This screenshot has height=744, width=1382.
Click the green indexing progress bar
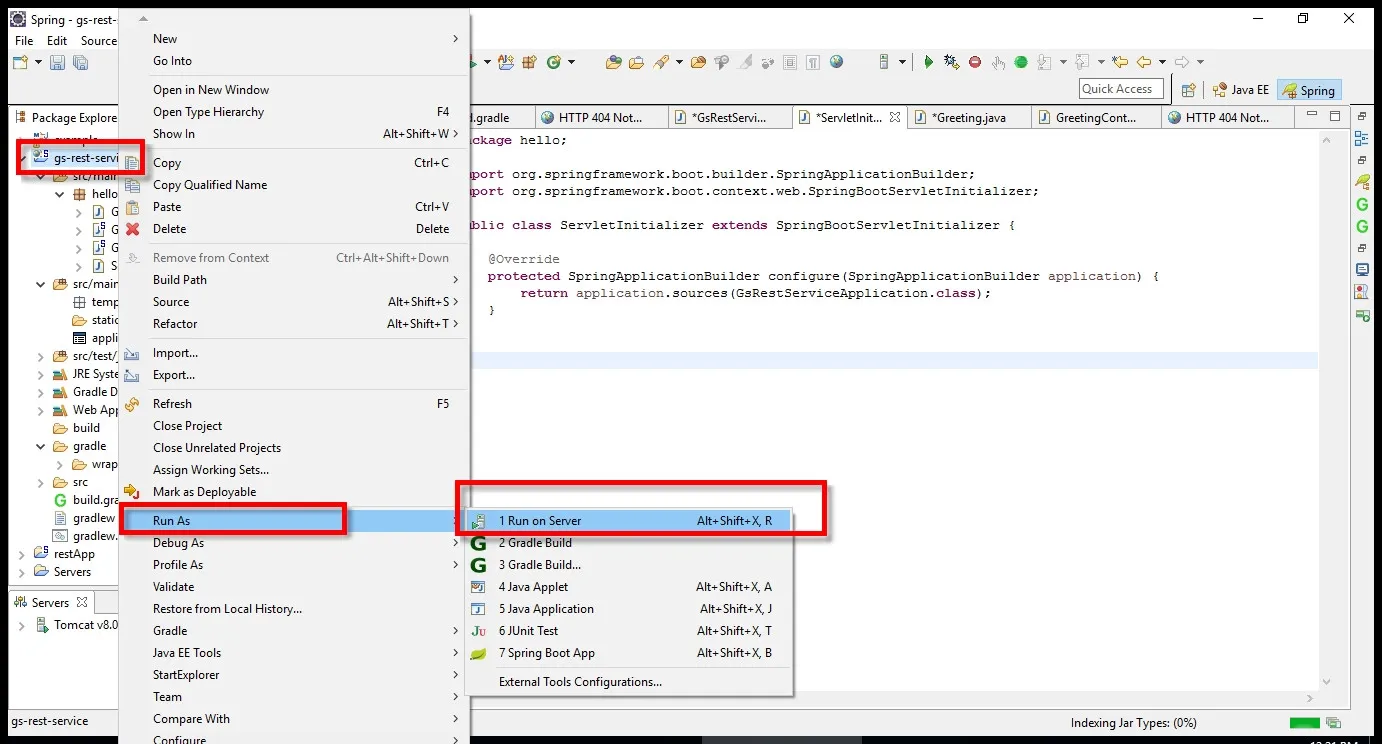pyautogui.click(x=1303, y=723)
